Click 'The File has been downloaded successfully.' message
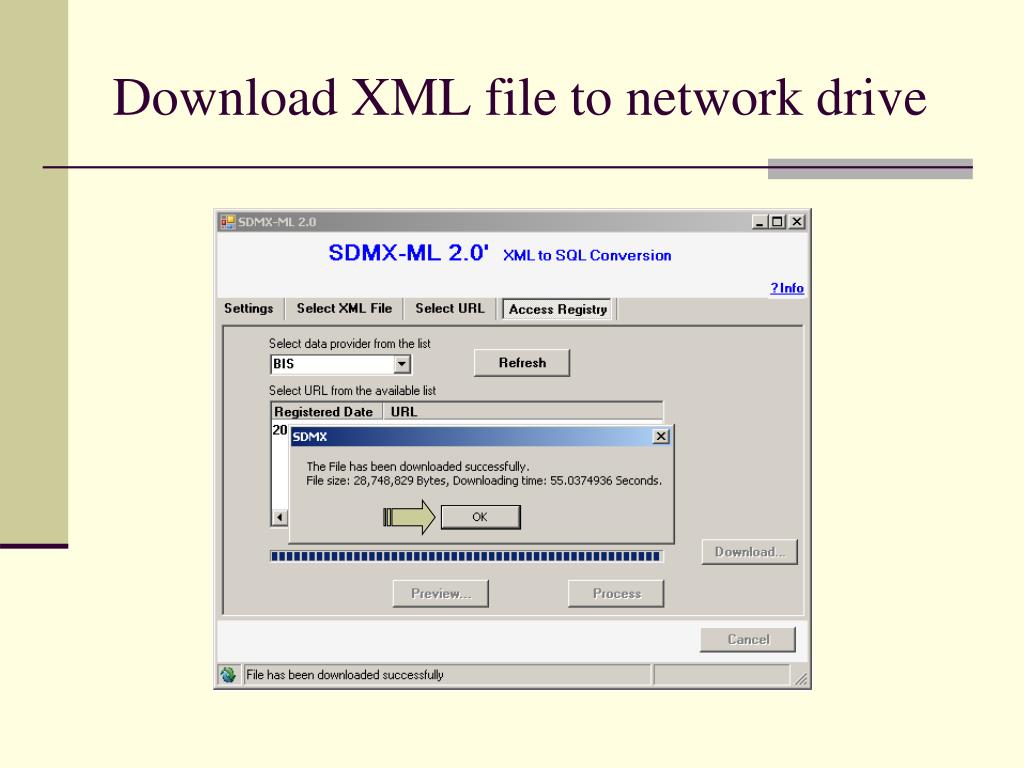Image resolution: width=1024 pixels, height=768 pixels. click(x=418, y=466)
